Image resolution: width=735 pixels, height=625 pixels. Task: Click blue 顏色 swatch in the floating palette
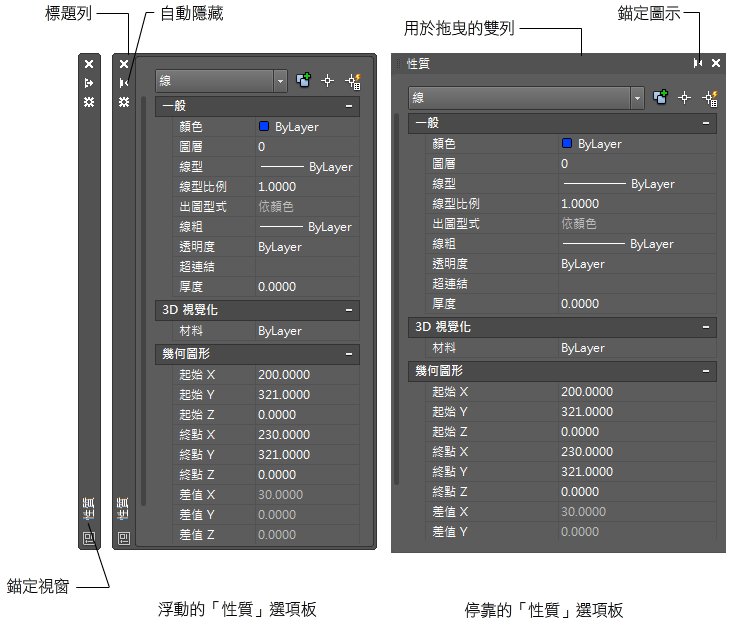pyautogui.click(x=264, y=126)
